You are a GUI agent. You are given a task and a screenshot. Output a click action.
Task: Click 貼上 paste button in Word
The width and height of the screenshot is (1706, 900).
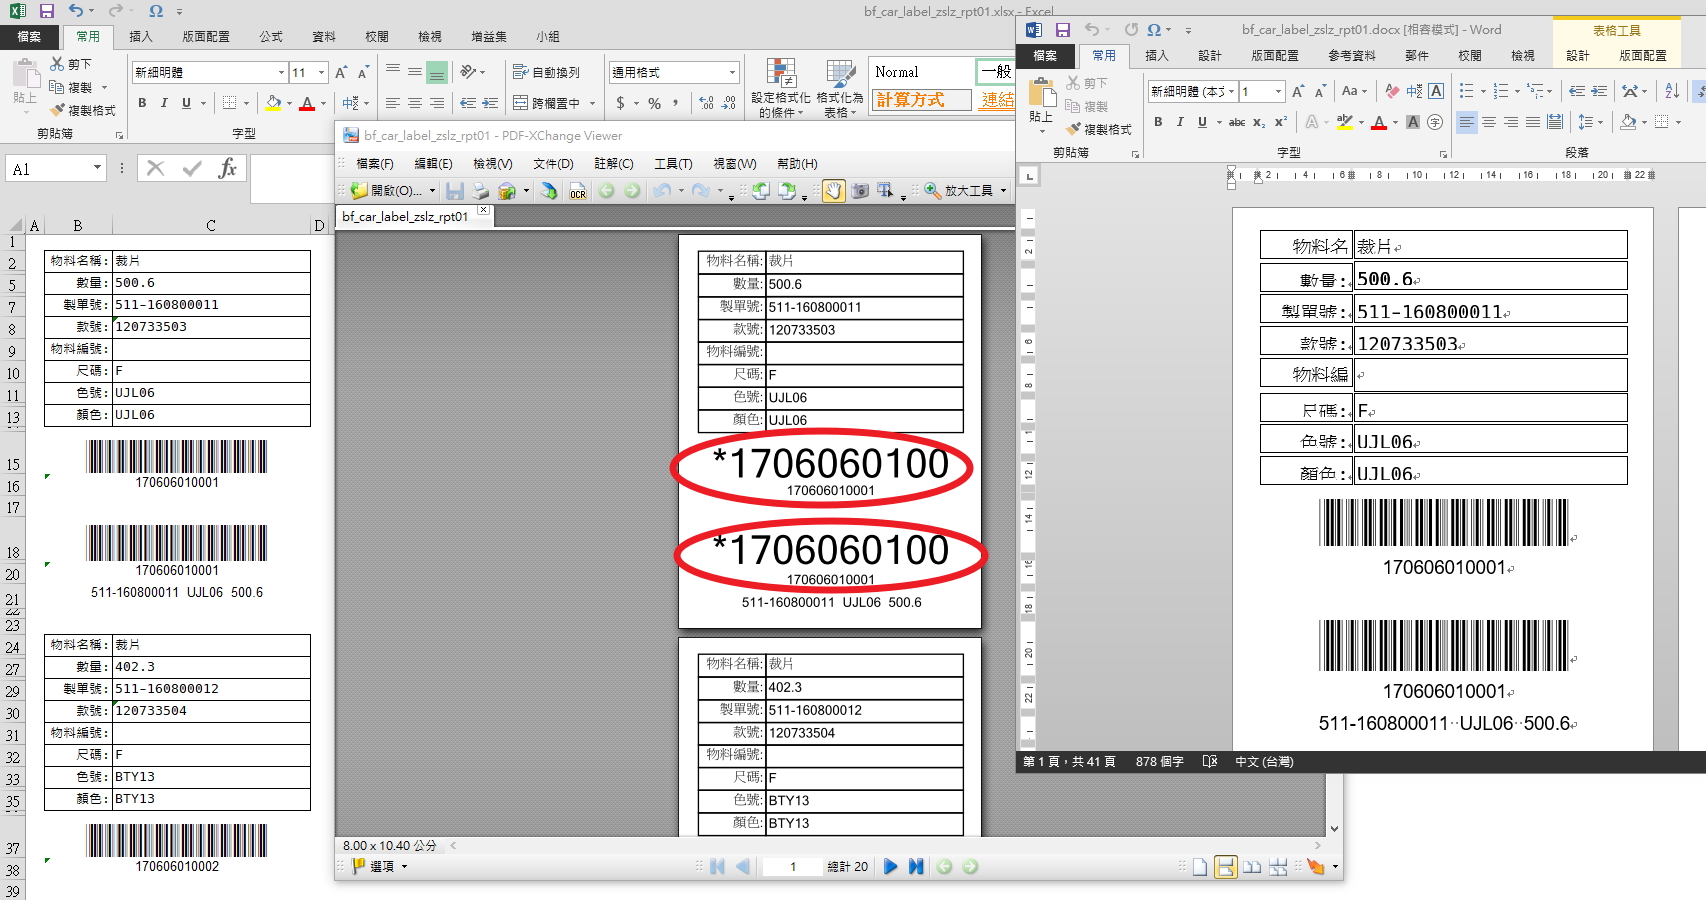pos(1041,103)
